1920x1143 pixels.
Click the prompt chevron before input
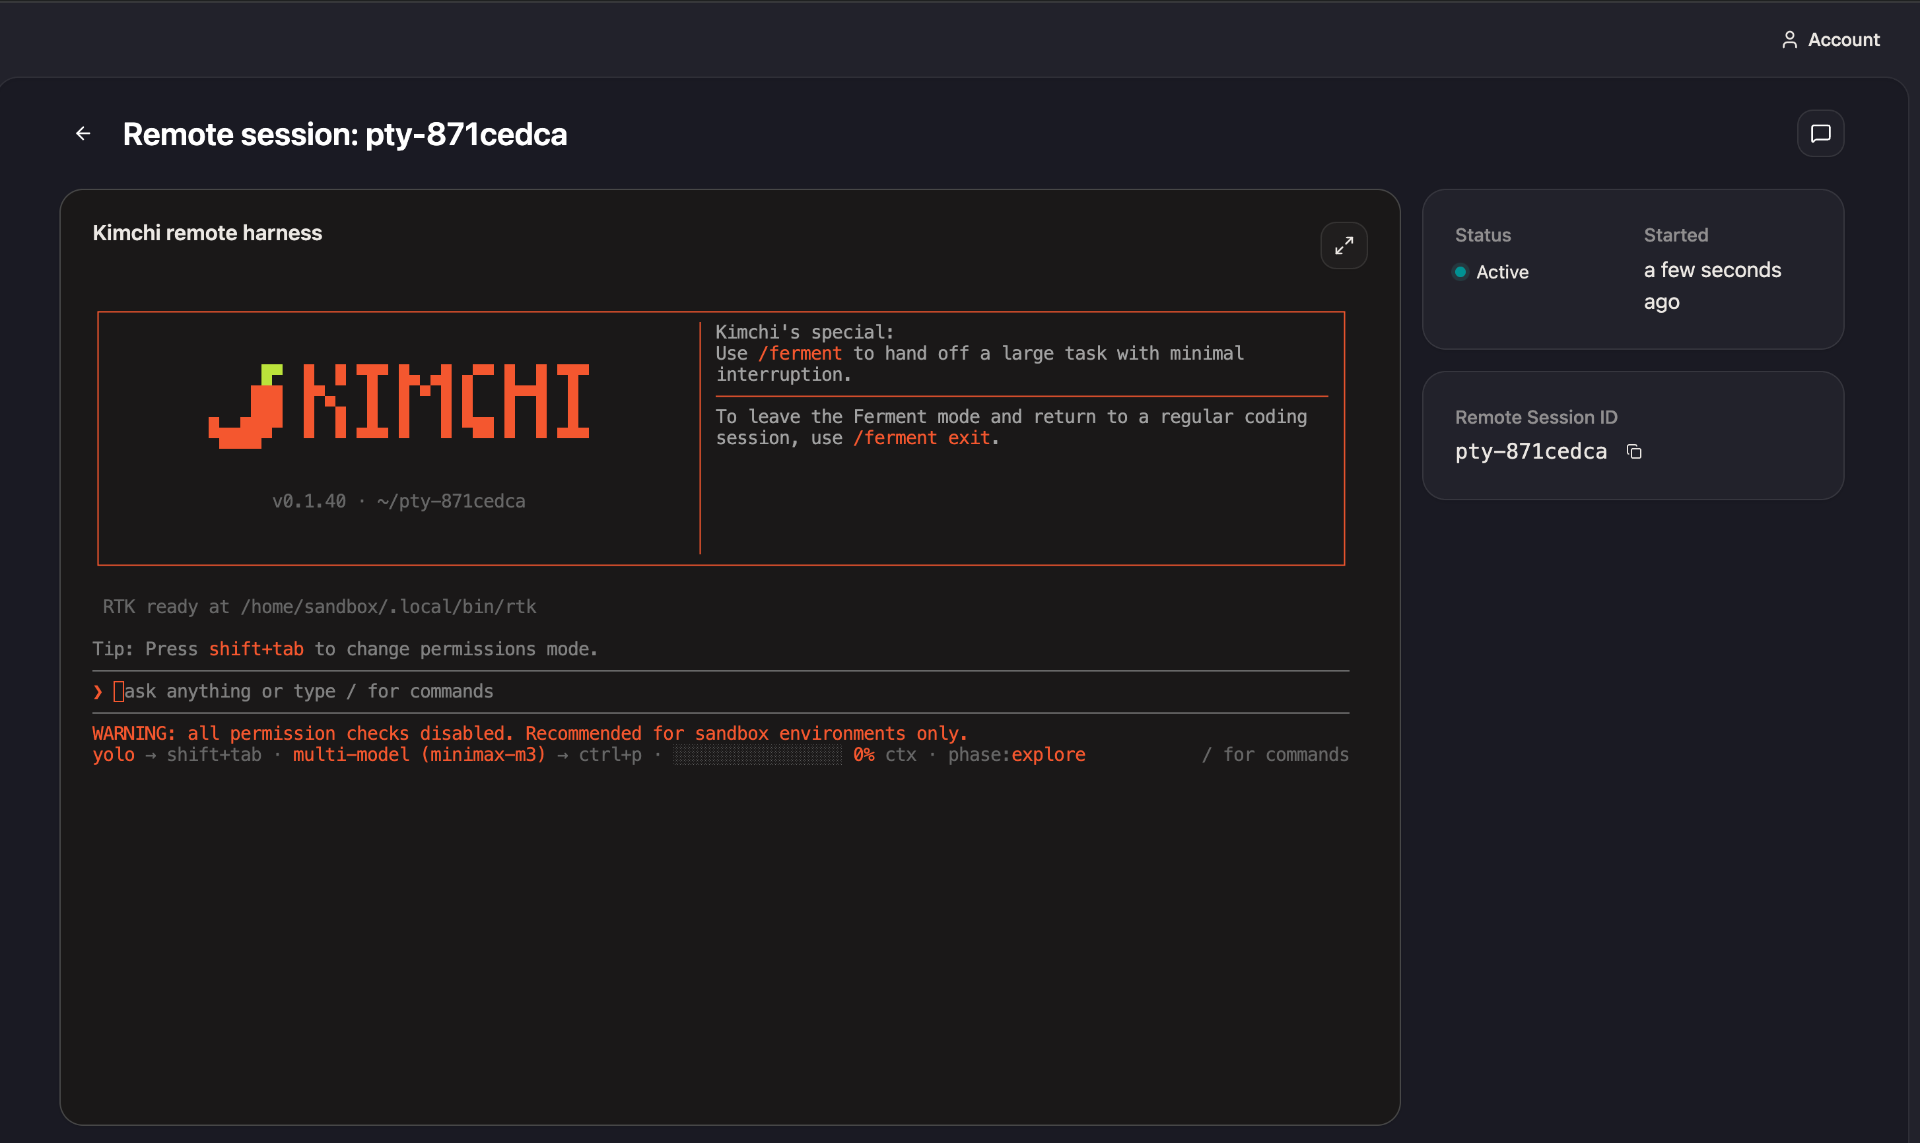[98, 692]
